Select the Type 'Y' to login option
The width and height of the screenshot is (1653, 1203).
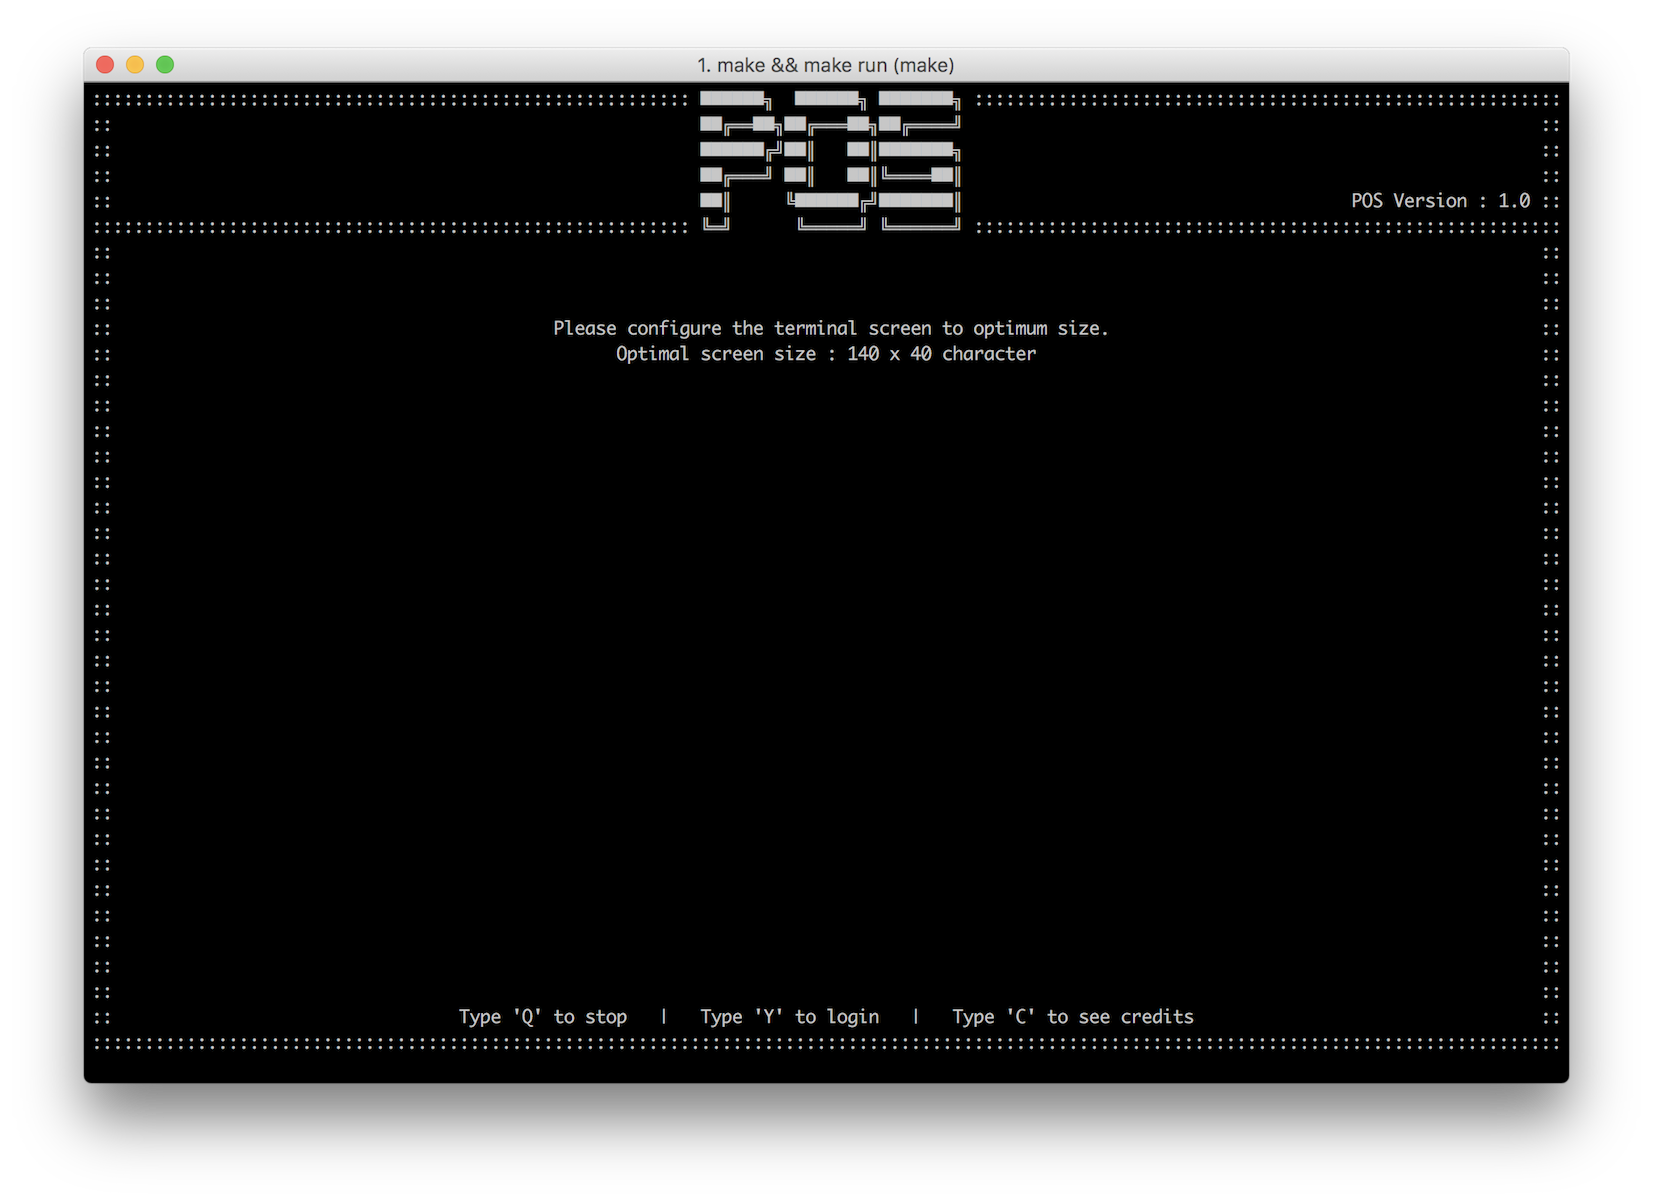[789, 1016]
